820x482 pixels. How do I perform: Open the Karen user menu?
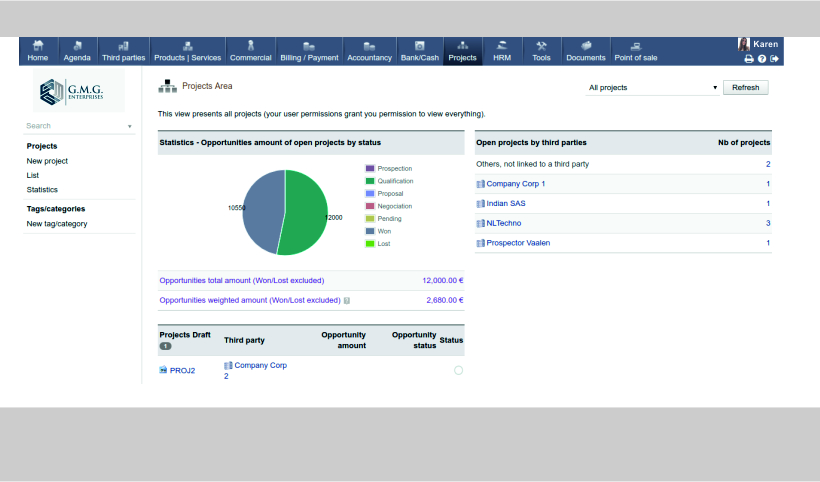pos(758,44)
